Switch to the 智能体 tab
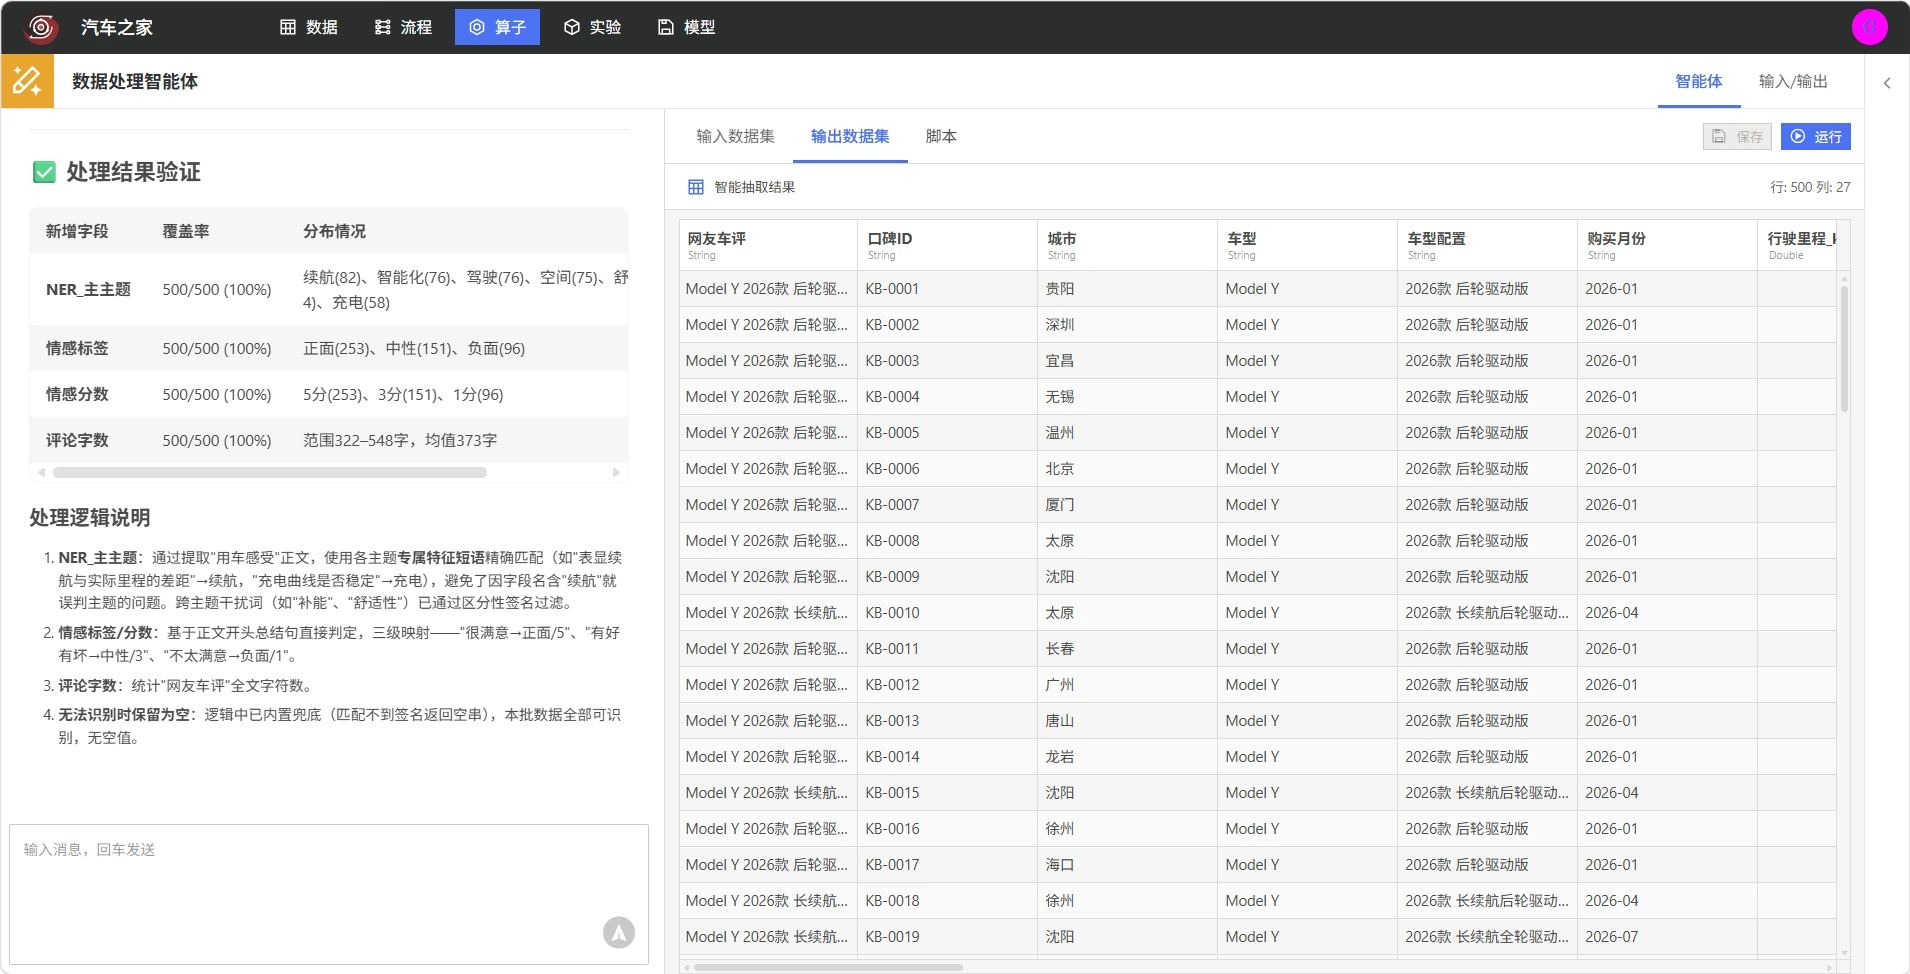 (1699, 82)
